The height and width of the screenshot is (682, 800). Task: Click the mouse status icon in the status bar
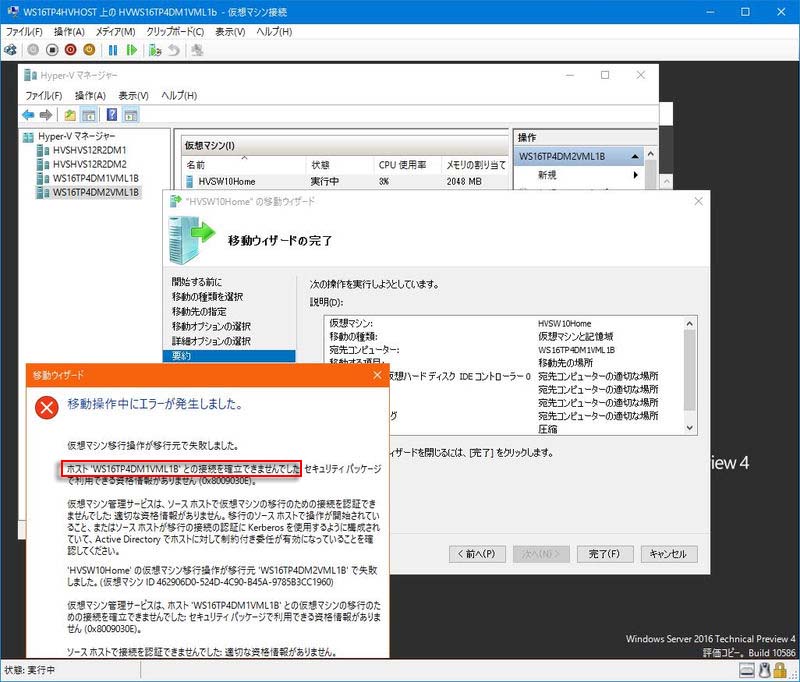[764, 670]
